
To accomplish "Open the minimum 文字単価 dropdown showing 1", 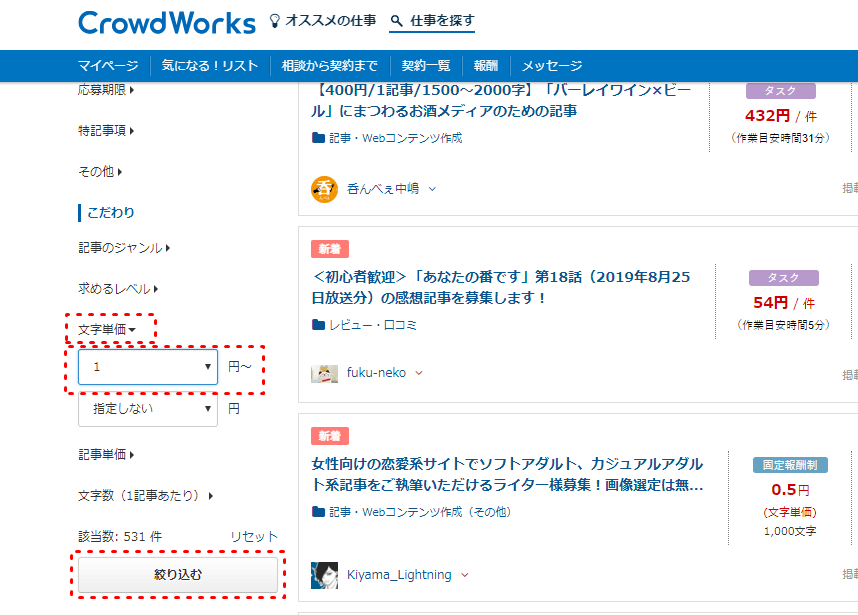I will (x=148, y=367).
